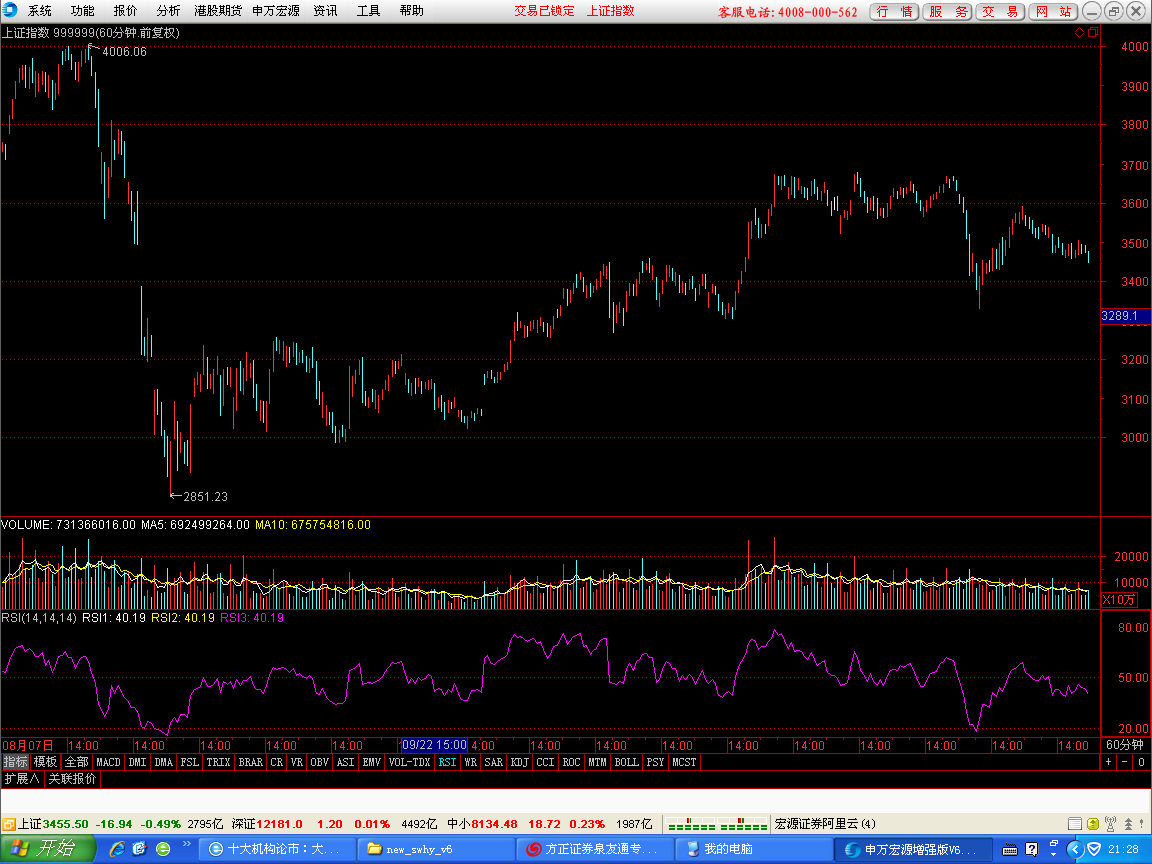The image size is (1152, 864).
Task: Click the antenna signal icon in status bar
Action: tap(1110, 824)
